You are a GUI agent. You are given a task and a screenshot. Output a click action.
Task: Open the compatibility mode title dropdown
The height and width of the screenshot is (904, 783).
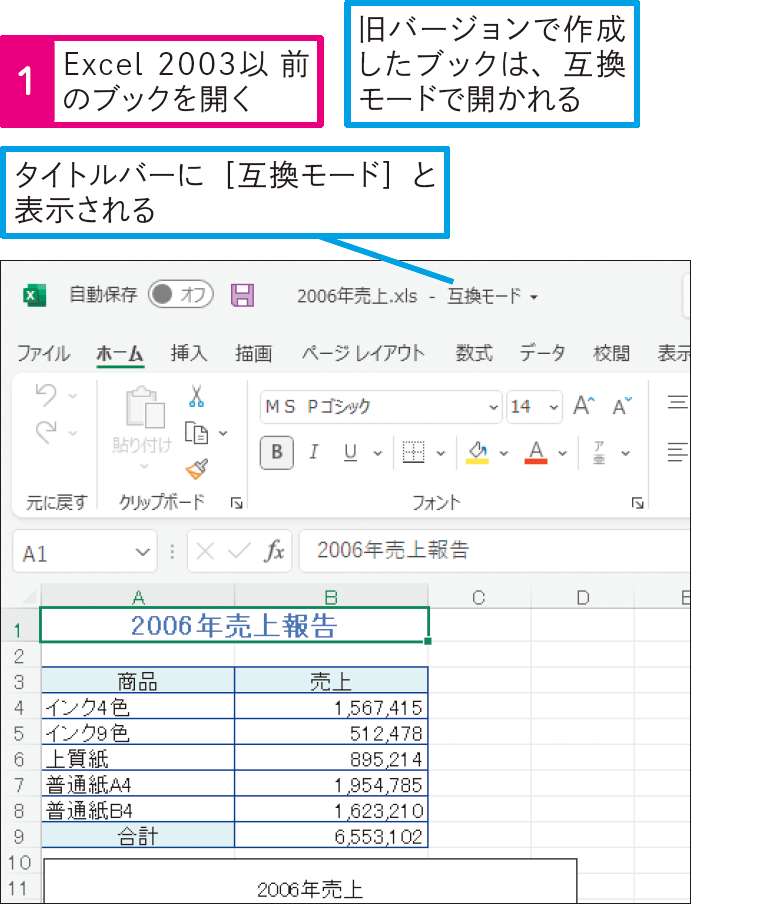coord(534,297)
